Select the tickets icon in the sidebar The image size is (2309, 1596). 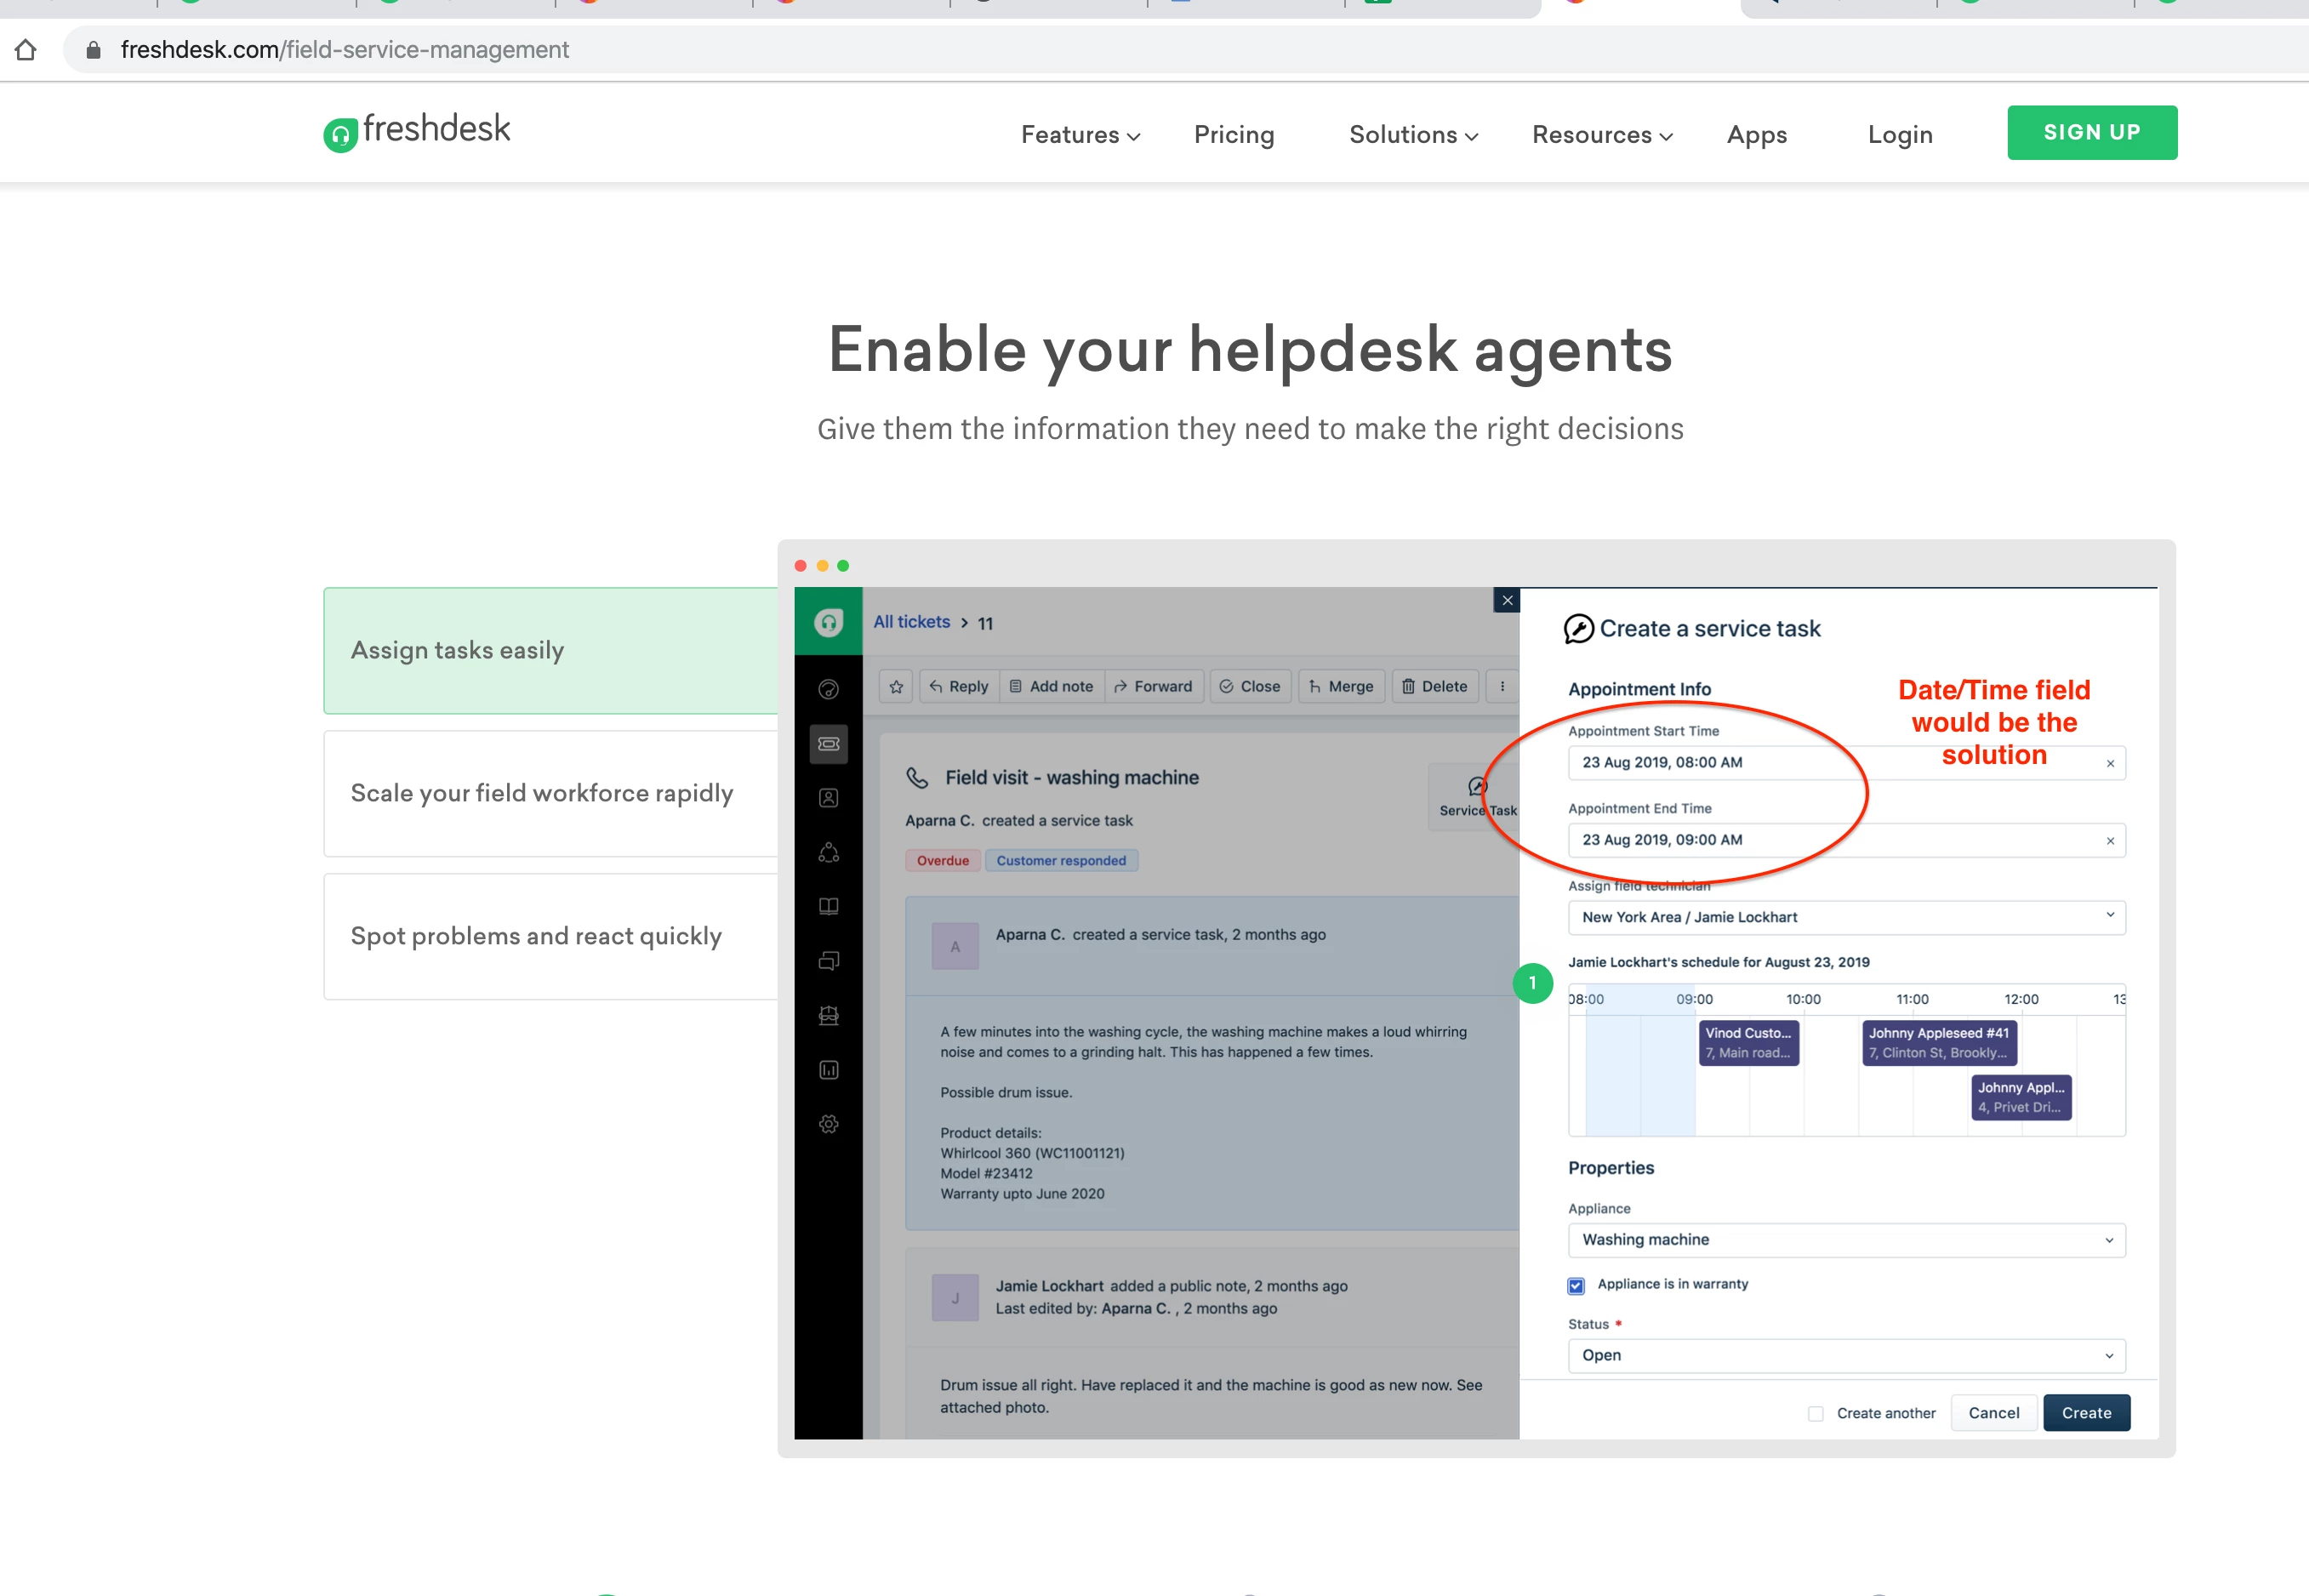[x=828, y=744]
